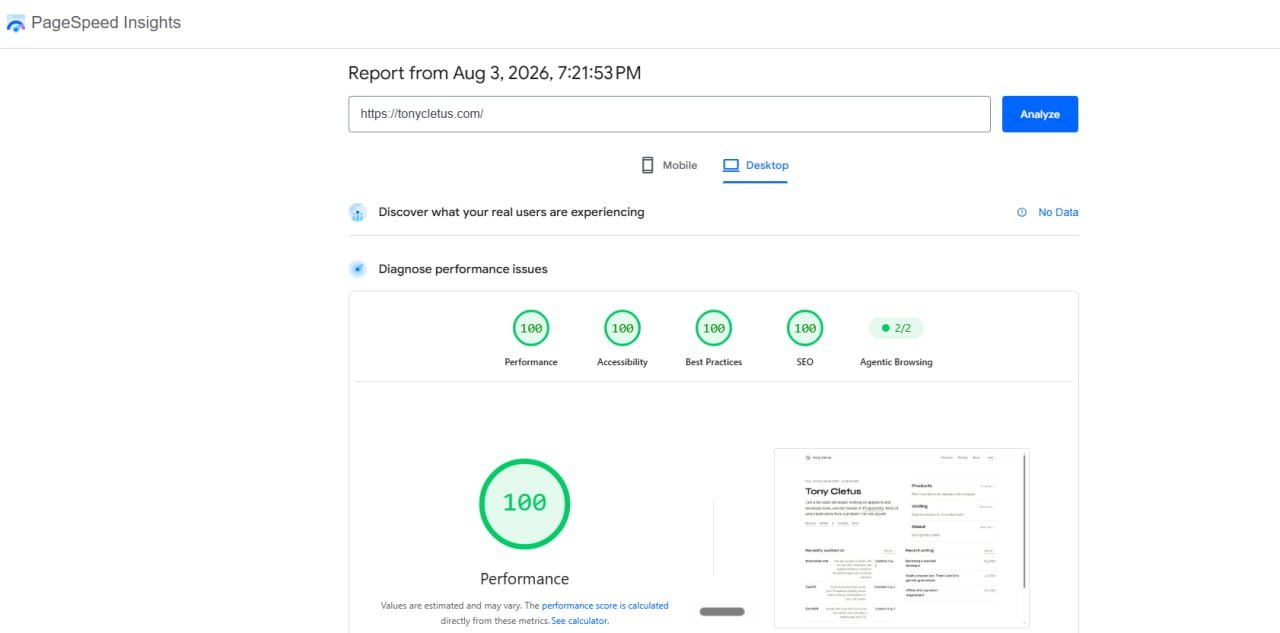Click Discover what your real users are experiencing
The height and width of the screenshot is (633, 1280).
511,212
